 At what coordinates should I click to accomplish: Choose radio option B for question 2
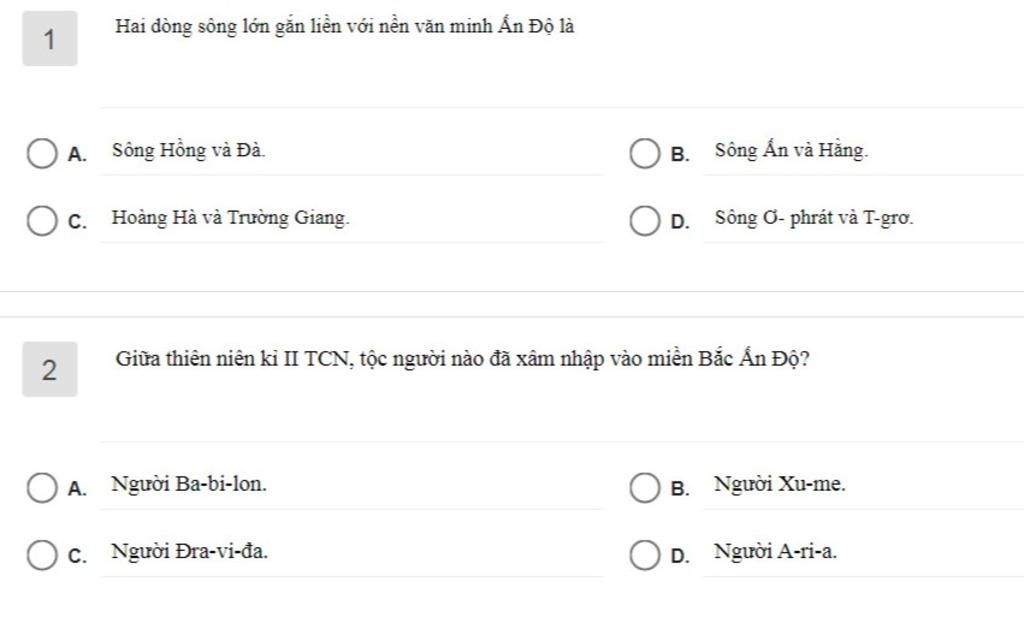coord(644,488)
